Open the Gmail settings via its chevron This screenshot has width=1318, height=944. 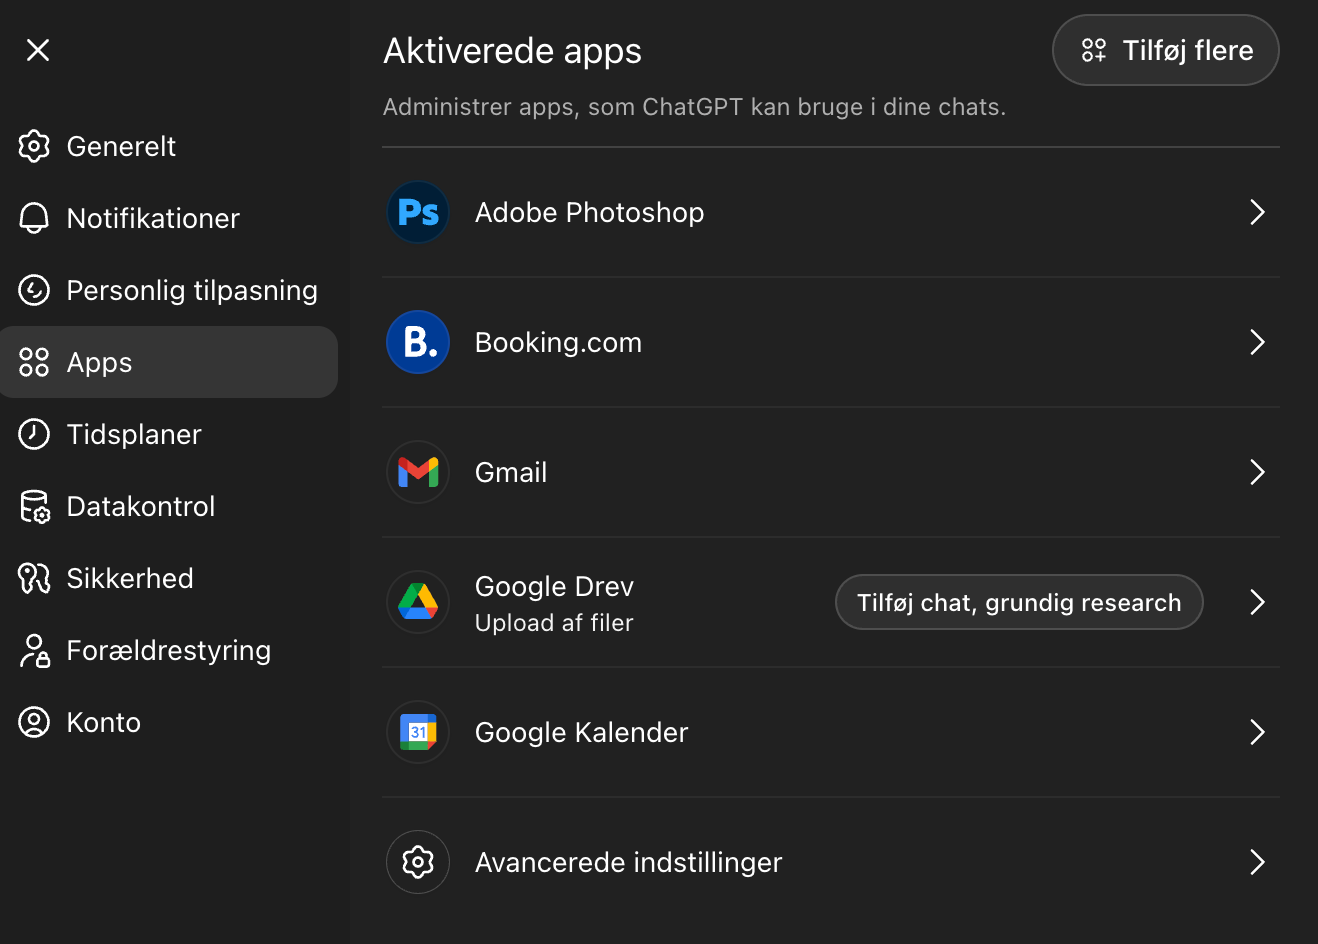coord(1257,472)
